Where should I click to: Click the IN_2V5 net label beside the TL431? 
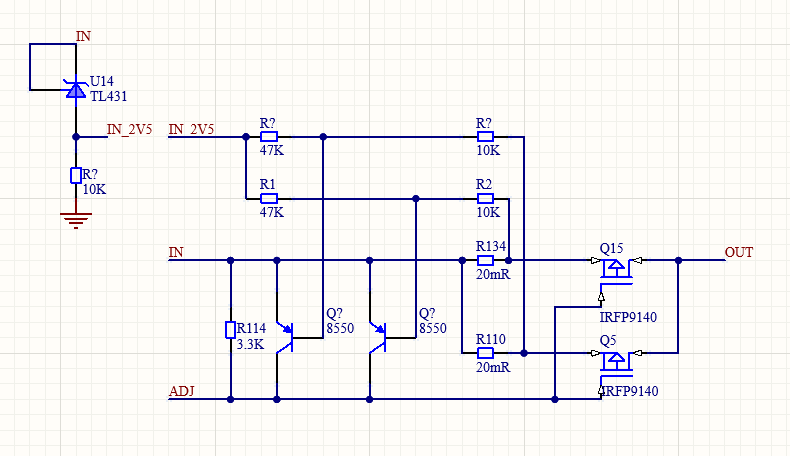(x=129, y=129)
